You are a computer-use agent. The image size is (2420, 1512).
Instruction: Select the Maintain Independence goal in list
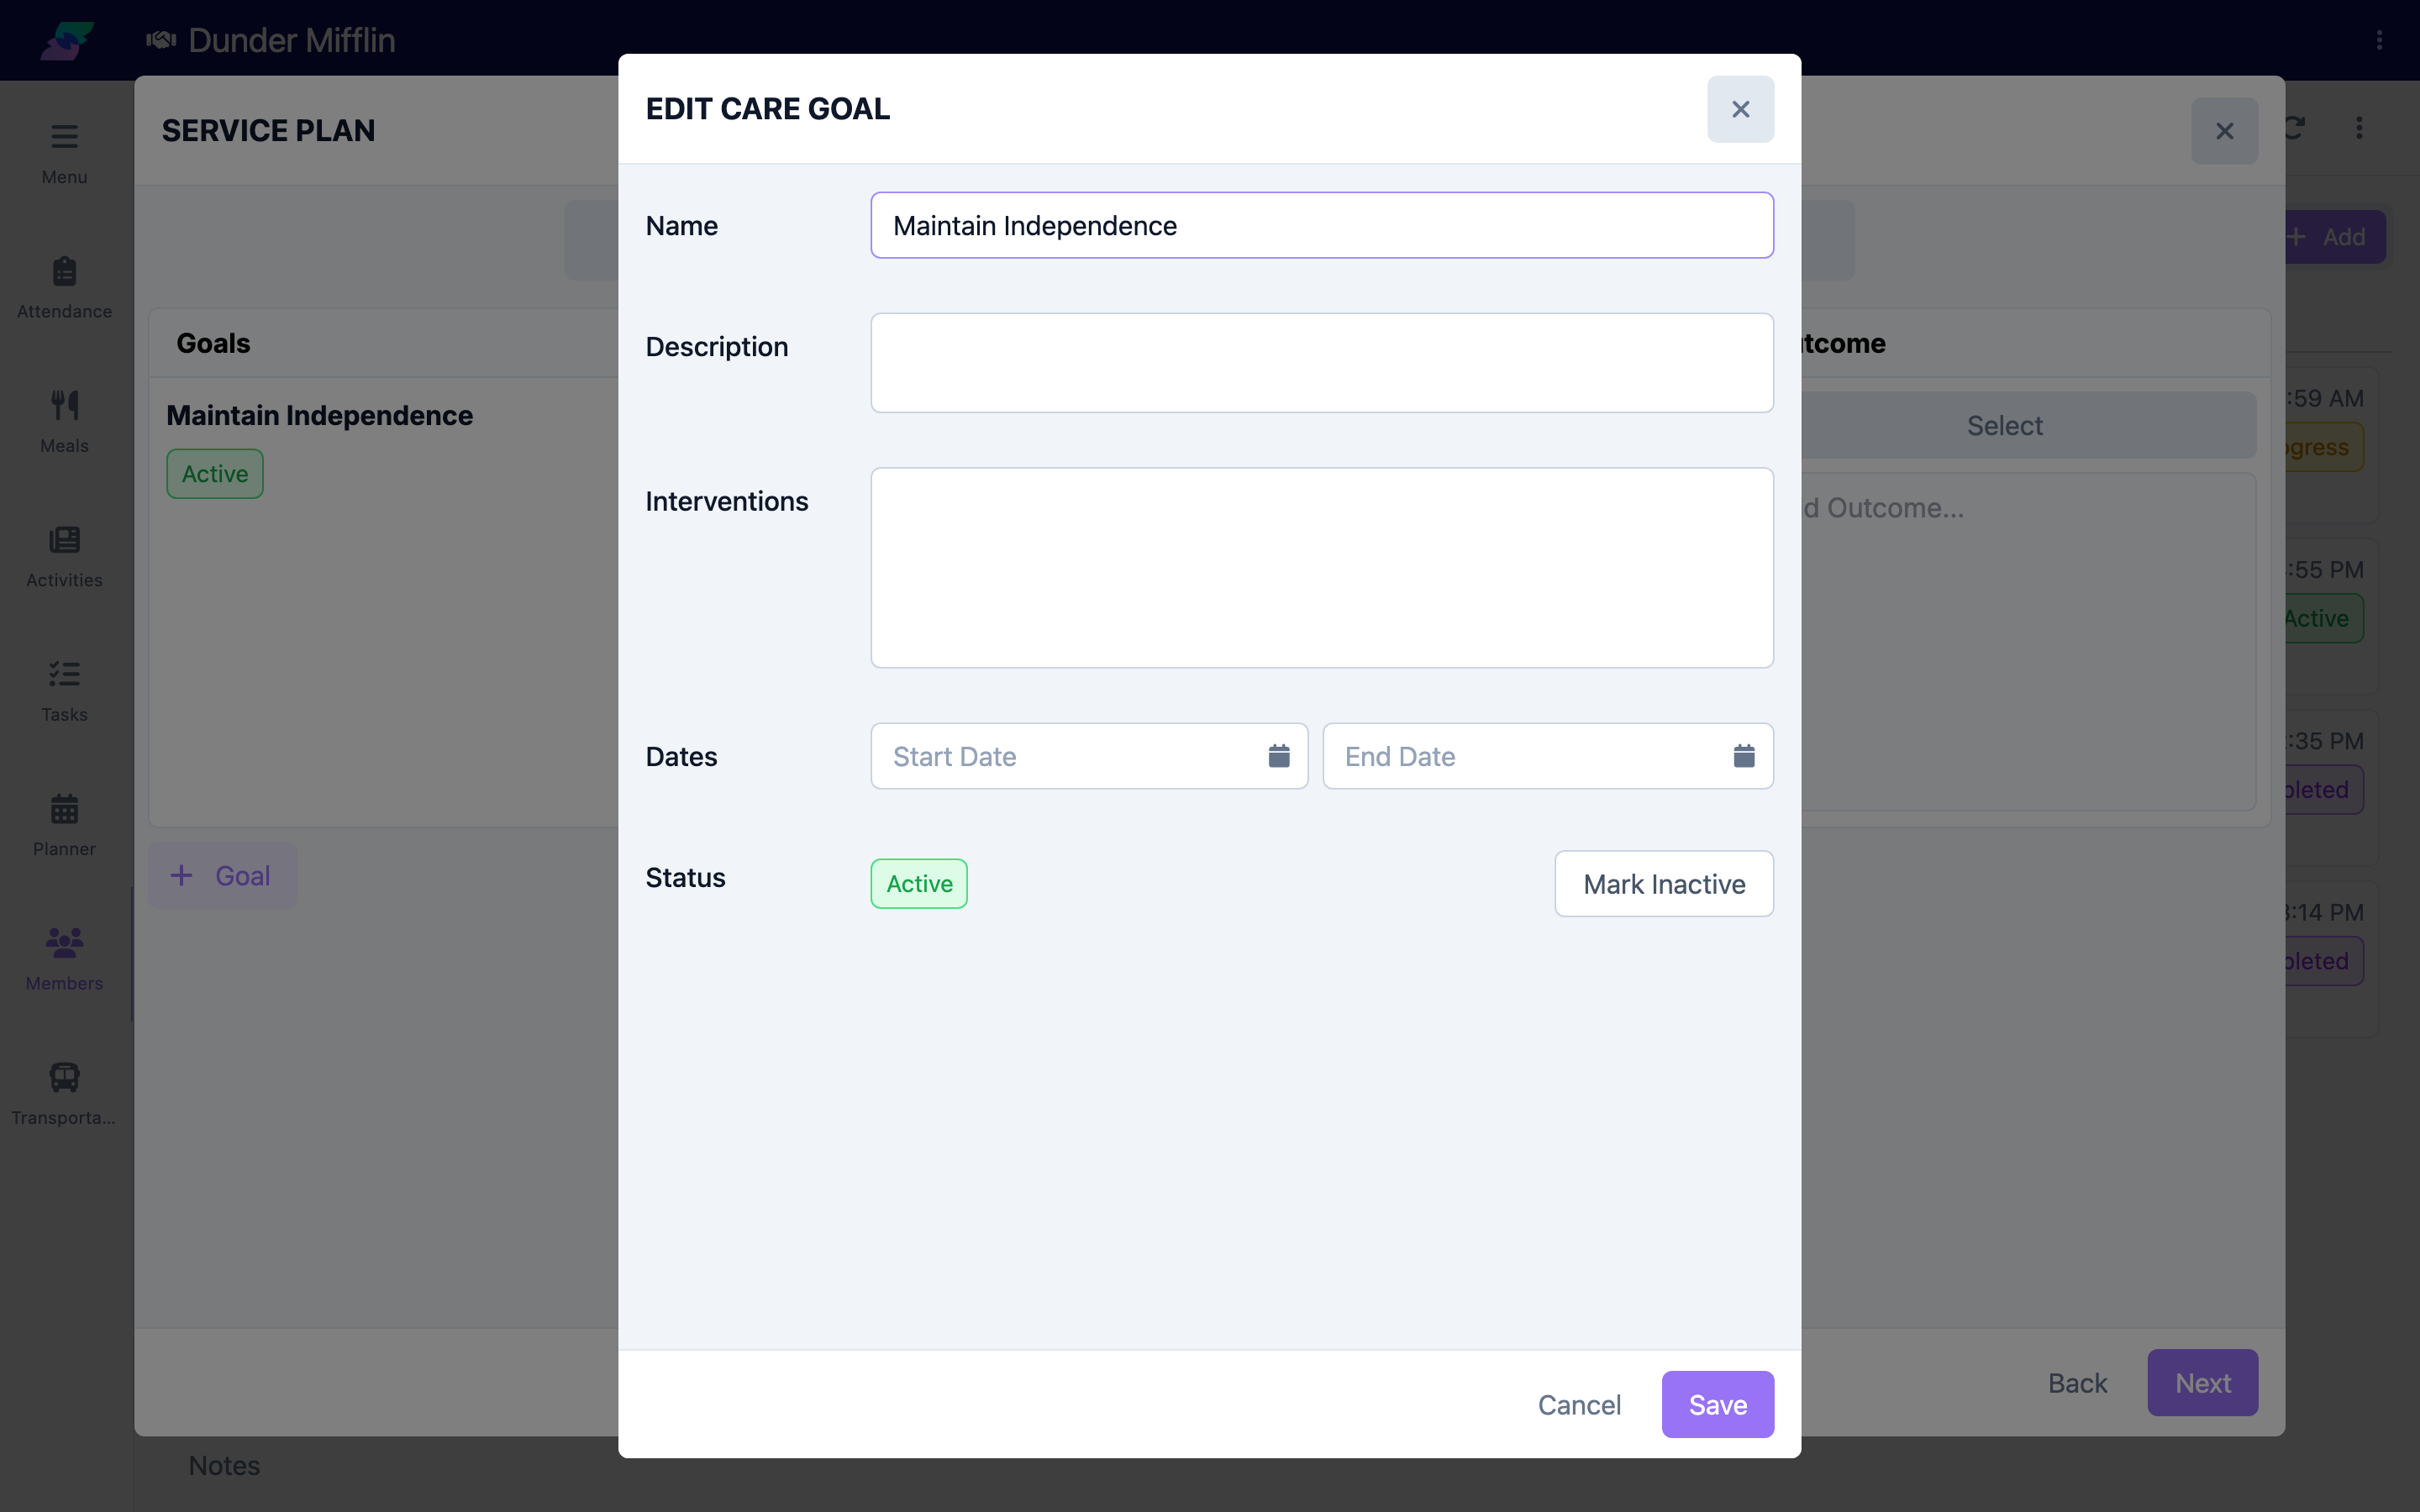(319, 415)
